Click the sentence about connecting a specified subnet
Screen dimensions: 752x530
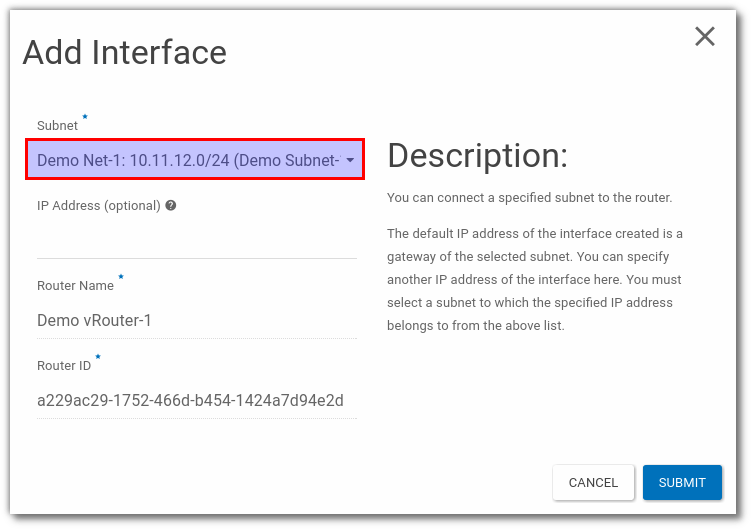[529, 198]
